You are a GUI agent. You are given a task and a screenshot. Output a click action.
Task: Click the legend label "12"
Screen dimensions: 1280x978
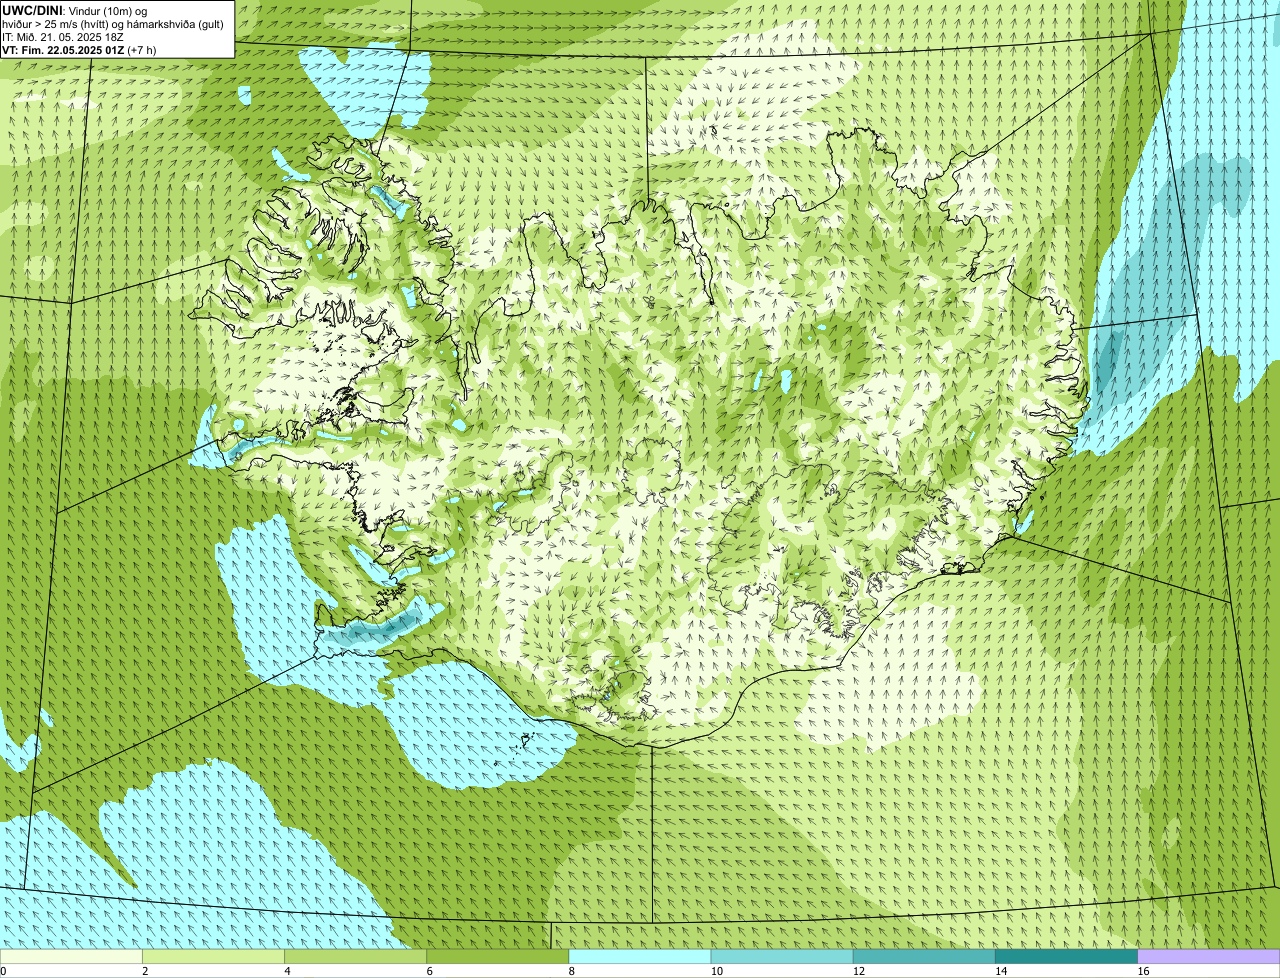click(x=858, y=971)
